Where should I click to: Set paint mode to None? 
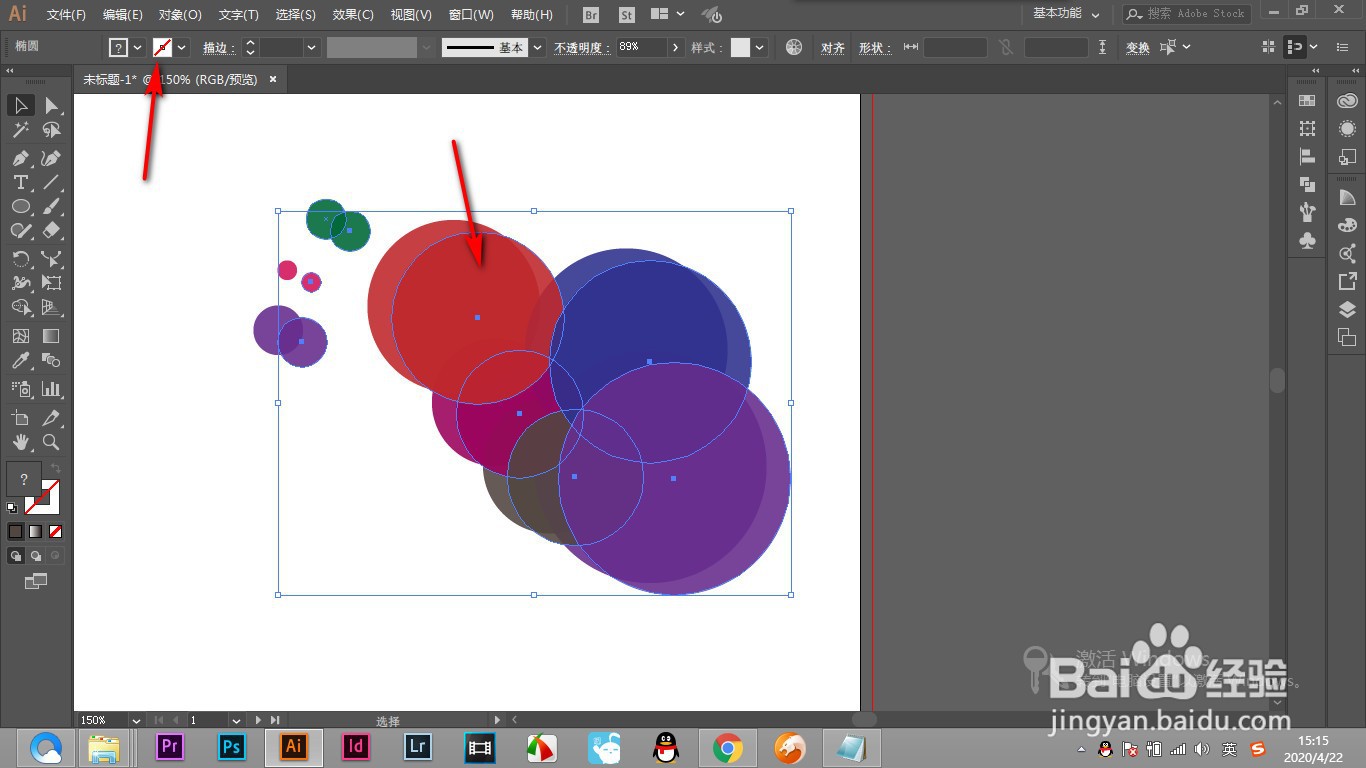(x=55, y=531)
